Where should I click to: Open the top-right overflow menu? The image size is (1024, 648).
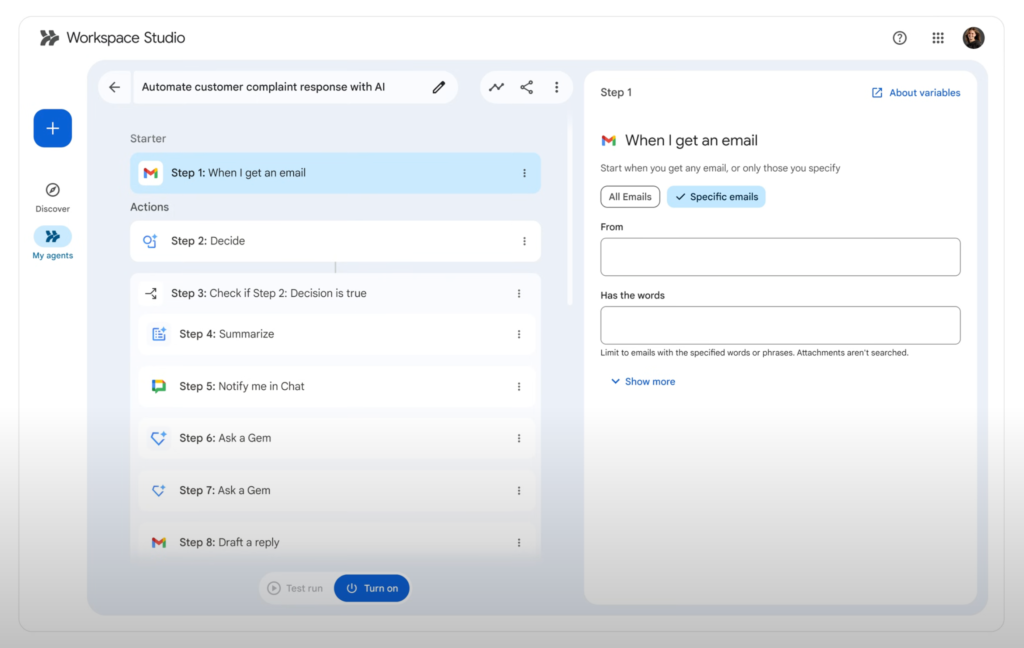click(x=556, y=87)
